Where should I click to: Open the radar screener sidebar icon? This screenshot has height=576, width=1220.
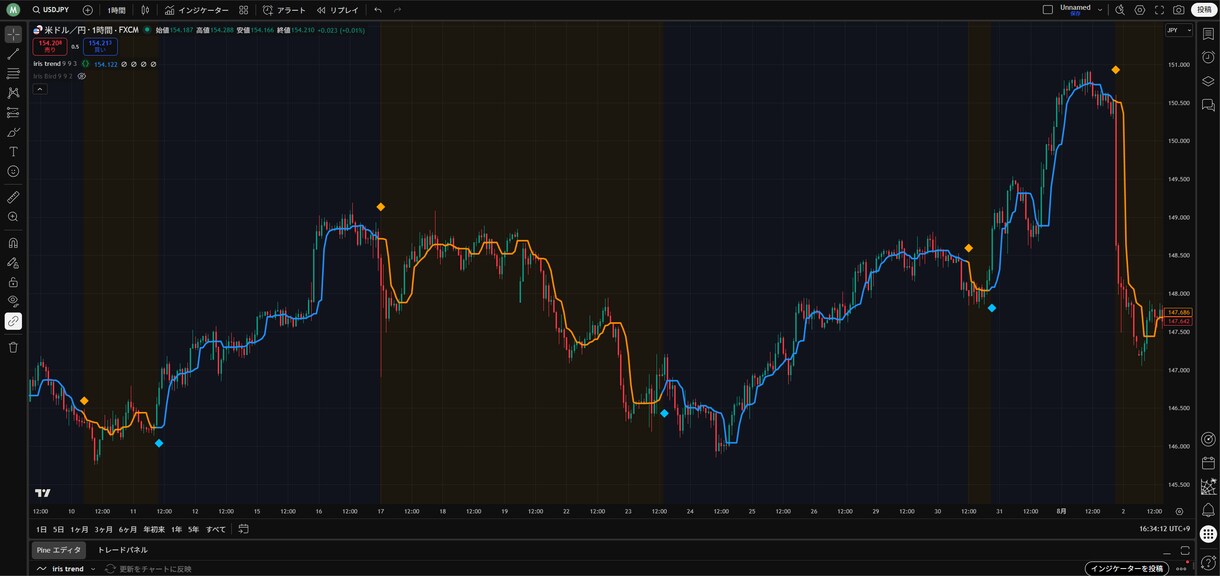[x=1208, y=439]
